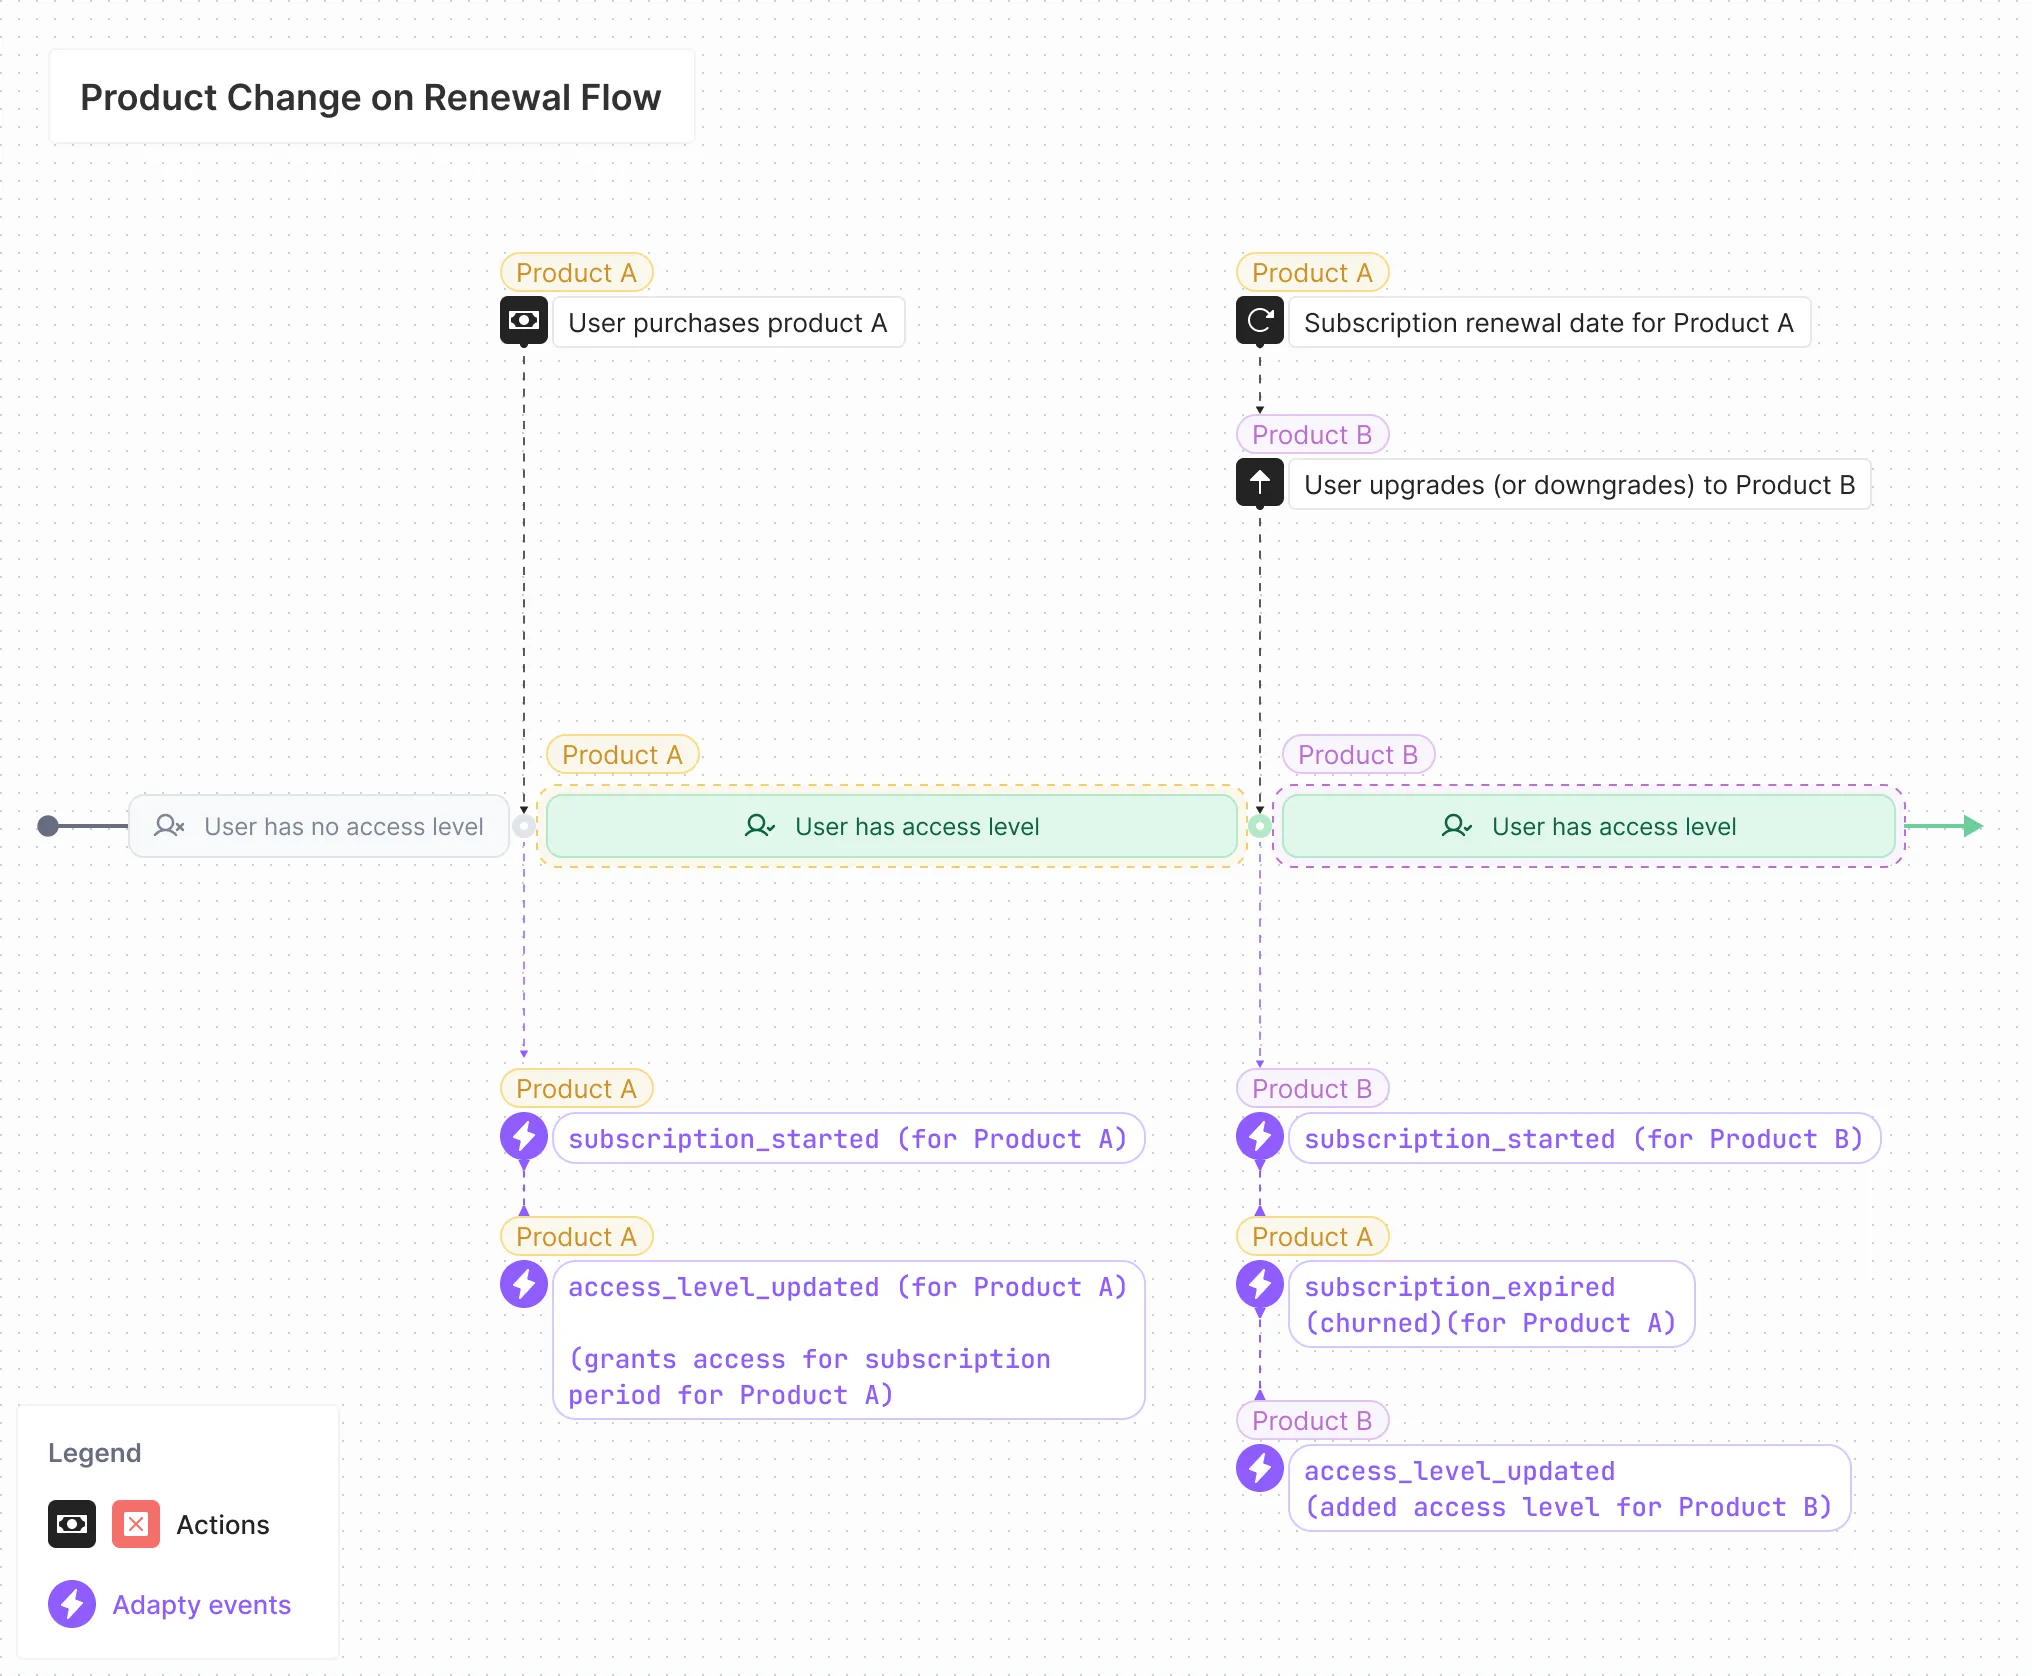This screenshot has height=1676, width=2032.
Task: Click the red X action icon in legend
Action: tap(136, 1524)
